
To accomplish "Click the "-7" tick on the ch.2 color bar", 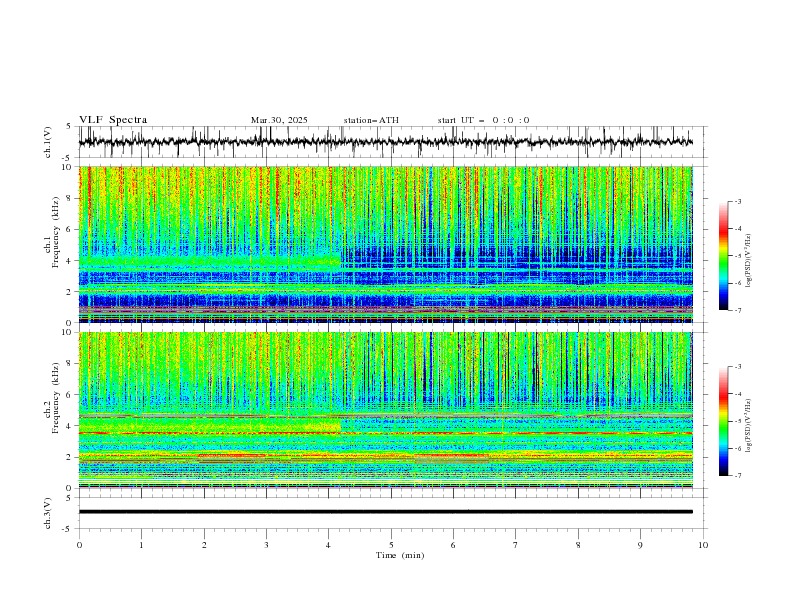I will click(x=737, y=475).
